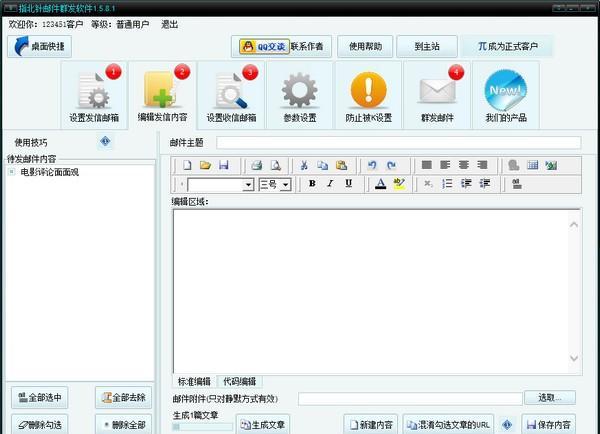Viewport: 600px width, 434px height.
Task: Click the 保存内容 button
Action: pyautogui.click(x=549, y=424)
